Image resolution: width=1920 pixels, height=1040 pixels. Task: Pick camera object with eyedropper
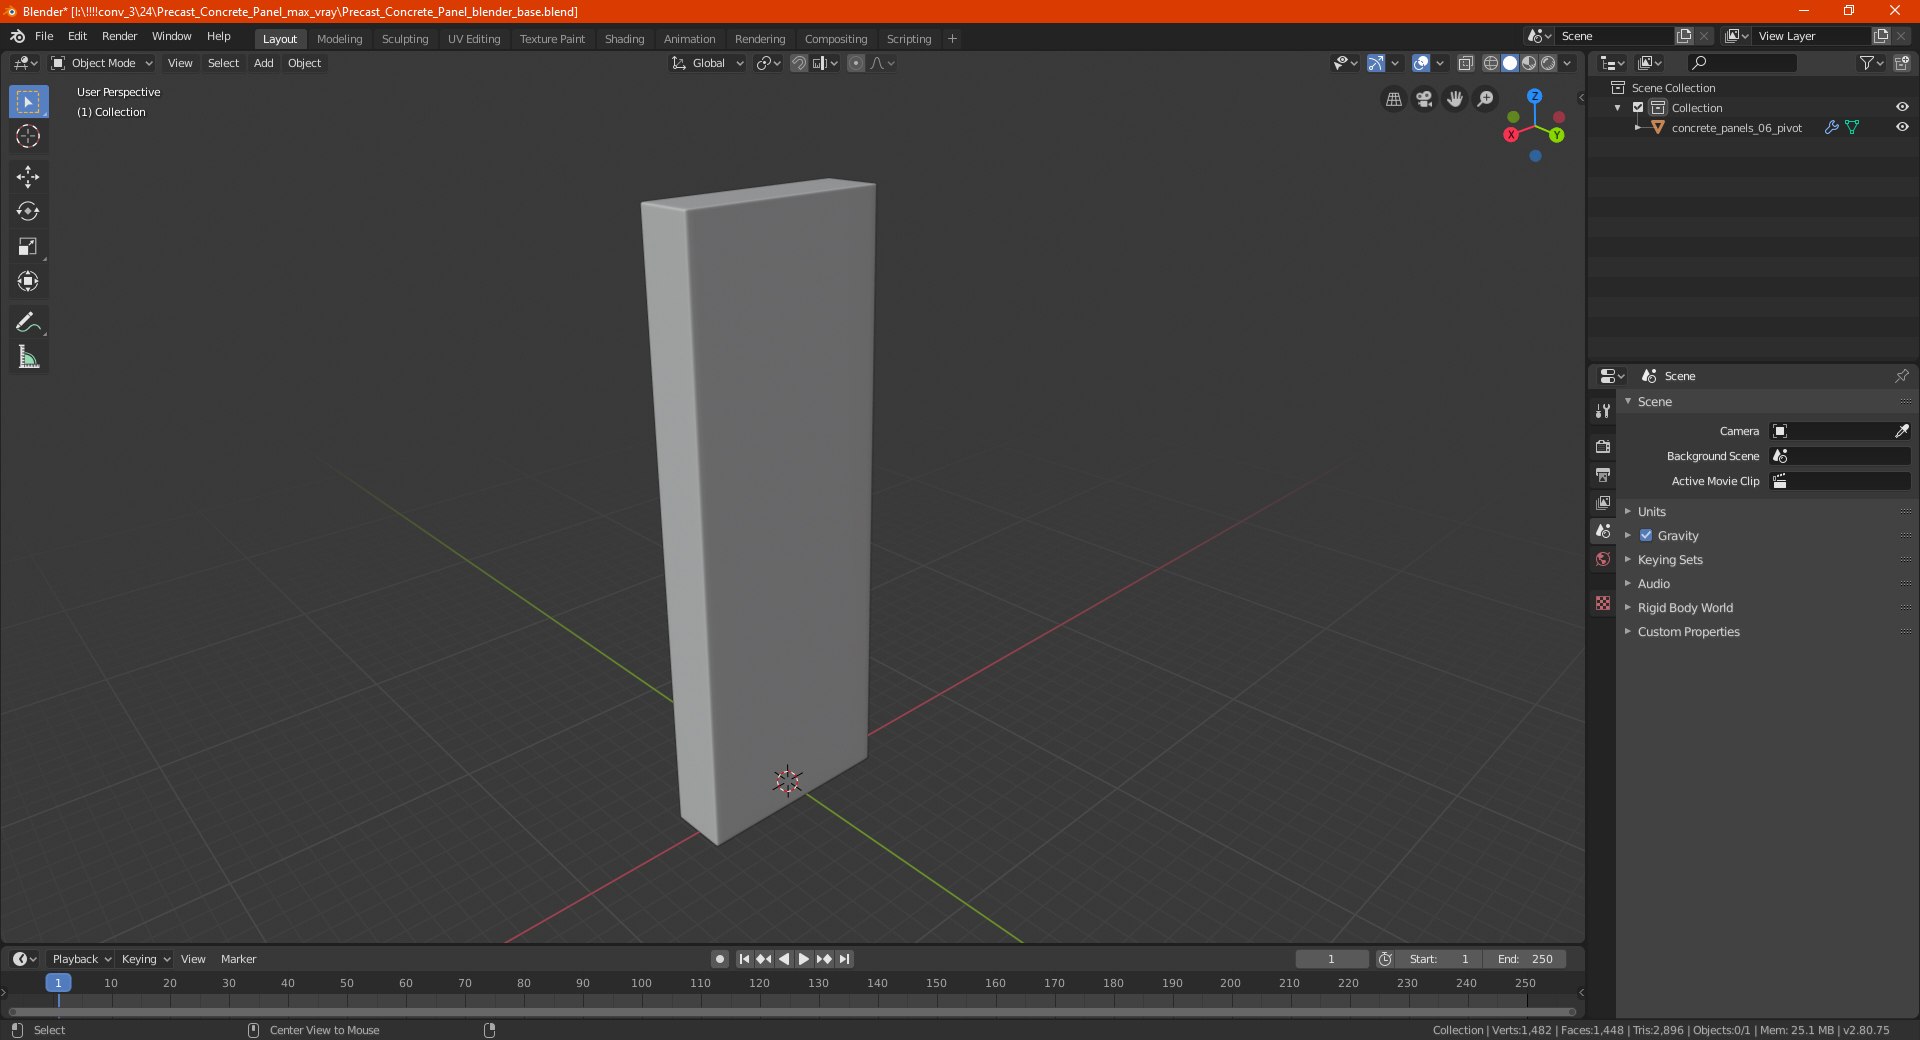1901,431
